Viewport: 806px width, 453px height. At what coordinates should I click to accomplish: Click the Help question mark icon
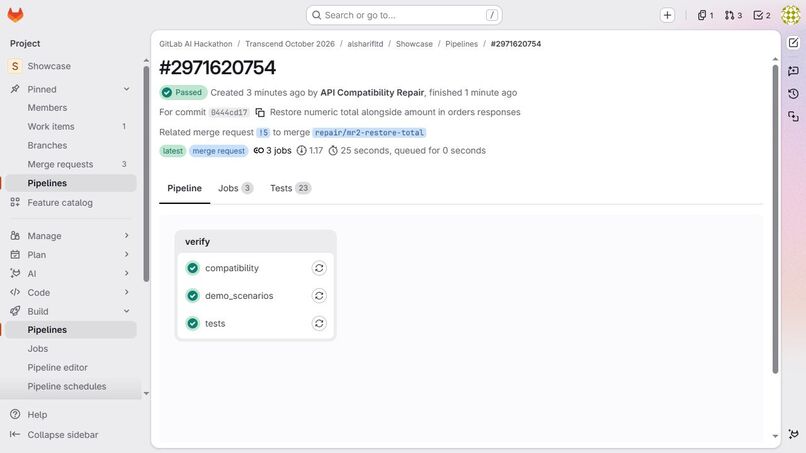[15, 414]
